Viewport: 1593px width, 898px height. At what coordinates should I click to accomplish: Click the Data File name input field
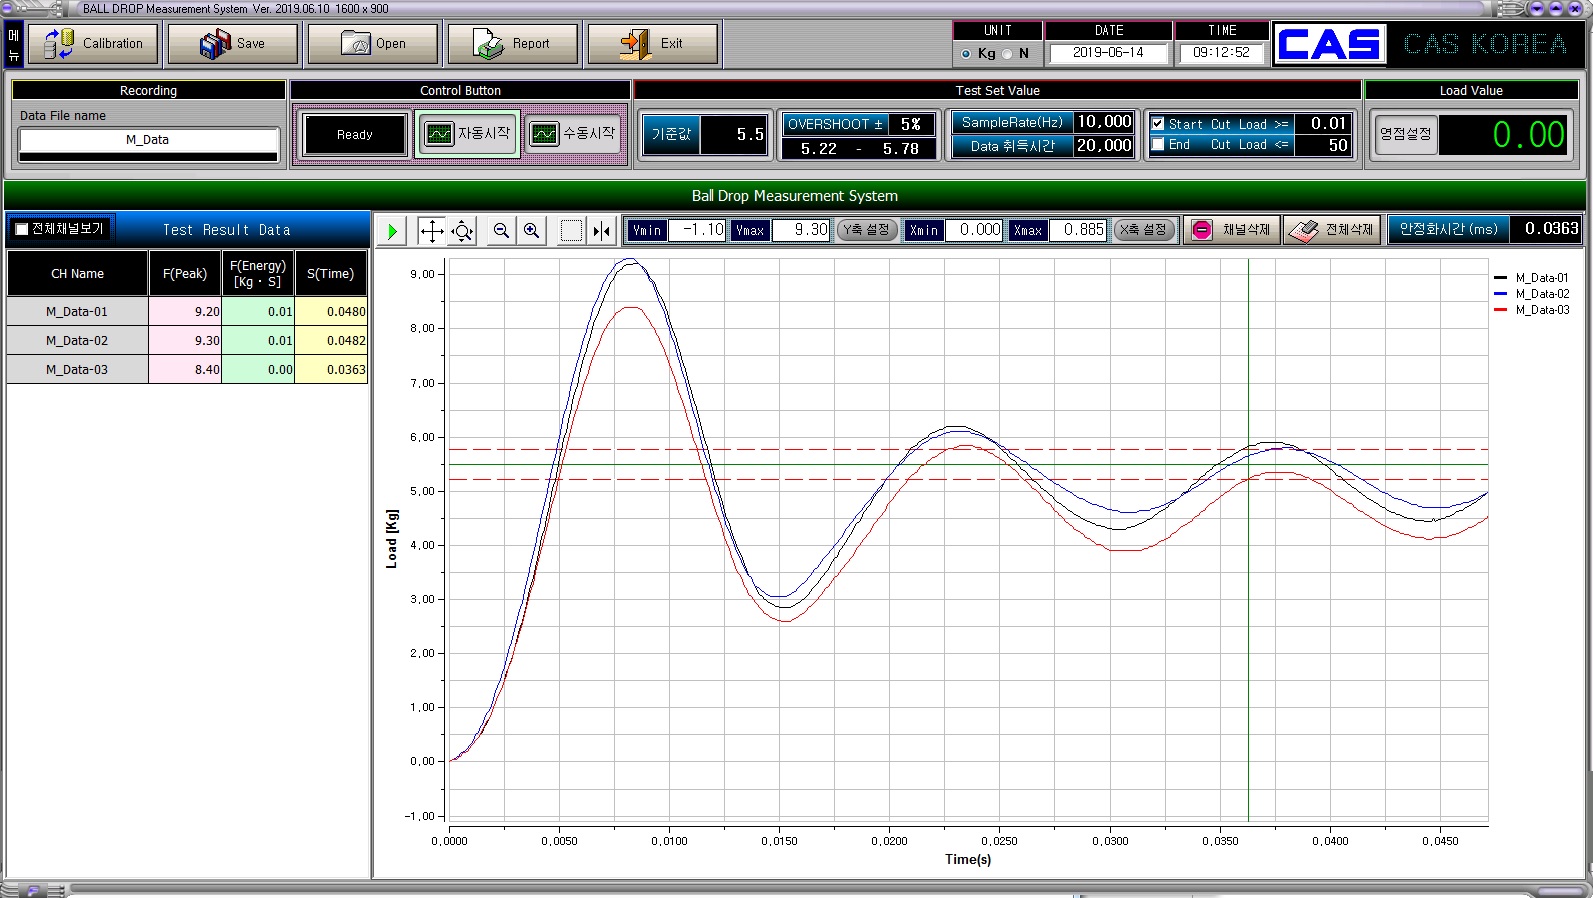pos(148,140)
